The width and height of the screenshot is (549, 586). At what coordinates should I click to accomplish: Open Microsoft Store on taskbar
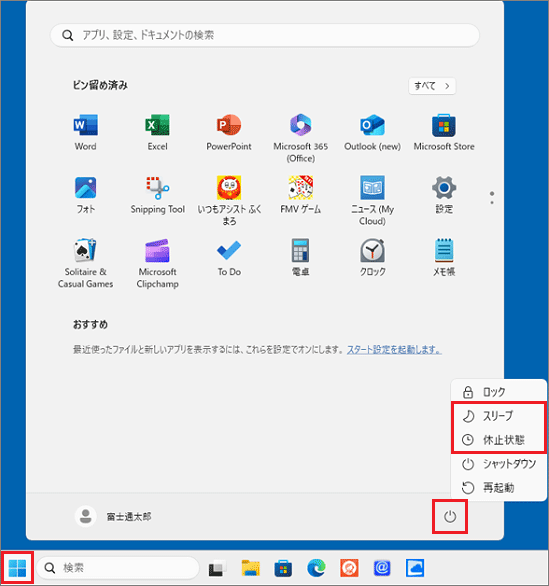(283, 568)
